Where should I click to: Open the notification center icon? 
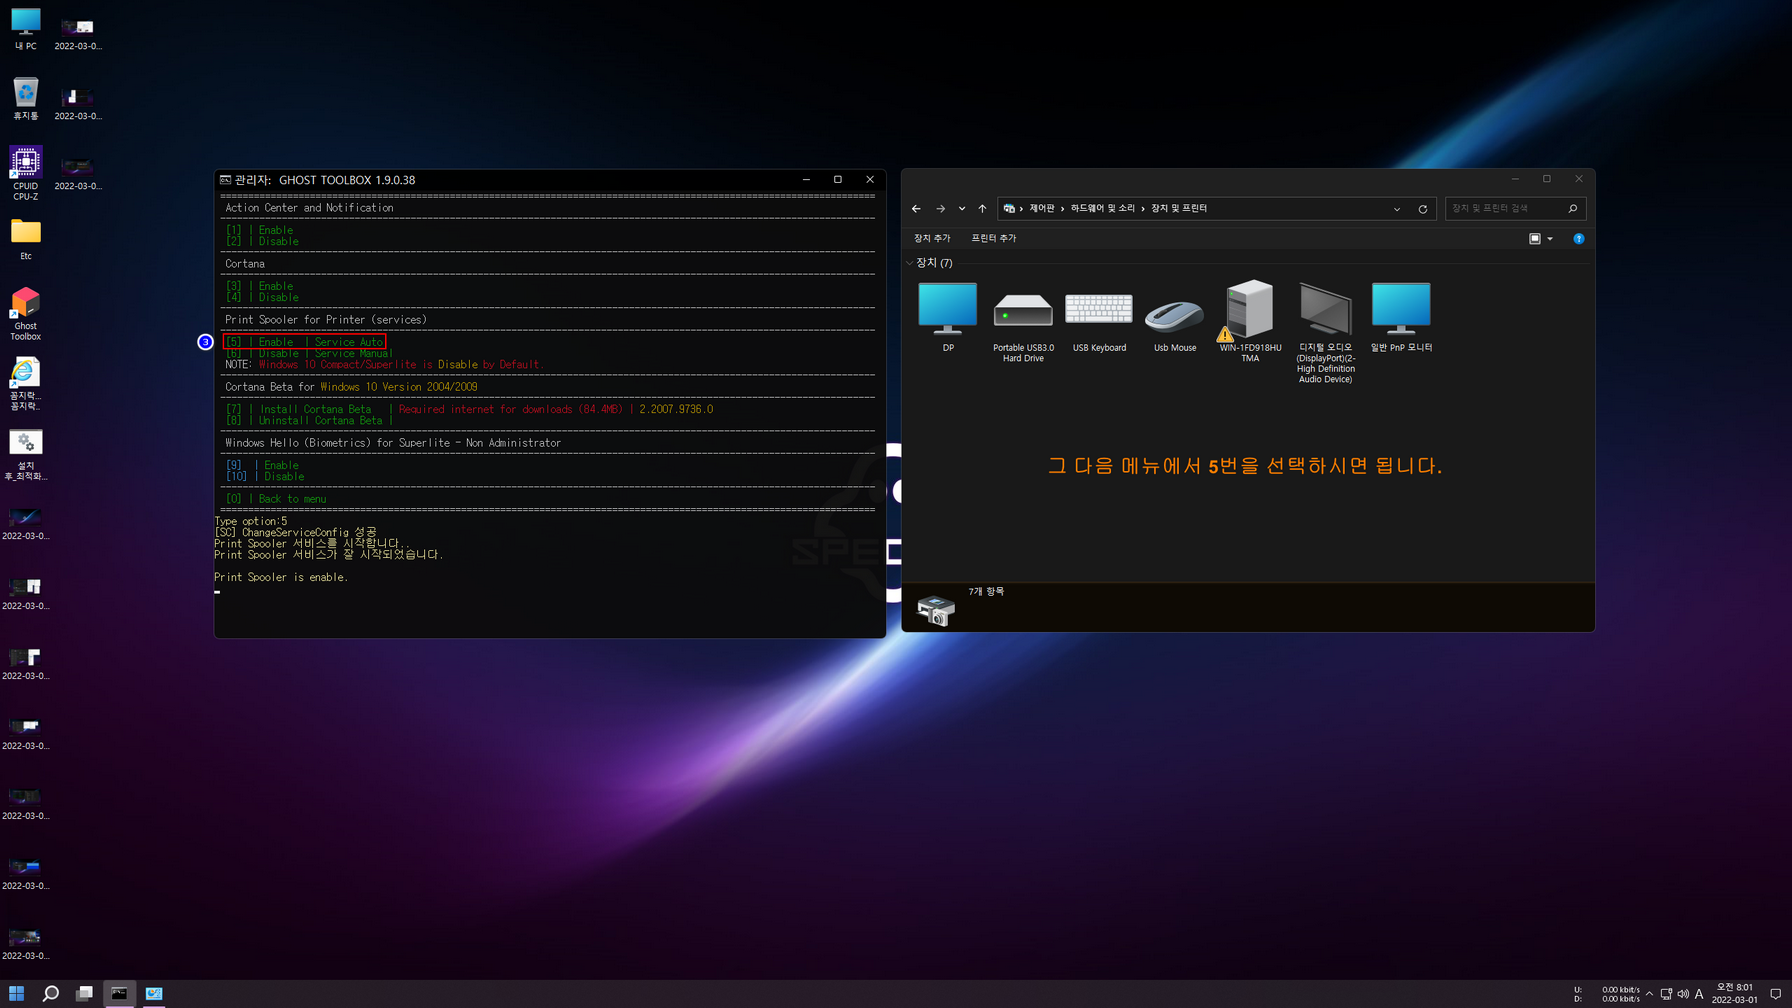click(1776, 994)
